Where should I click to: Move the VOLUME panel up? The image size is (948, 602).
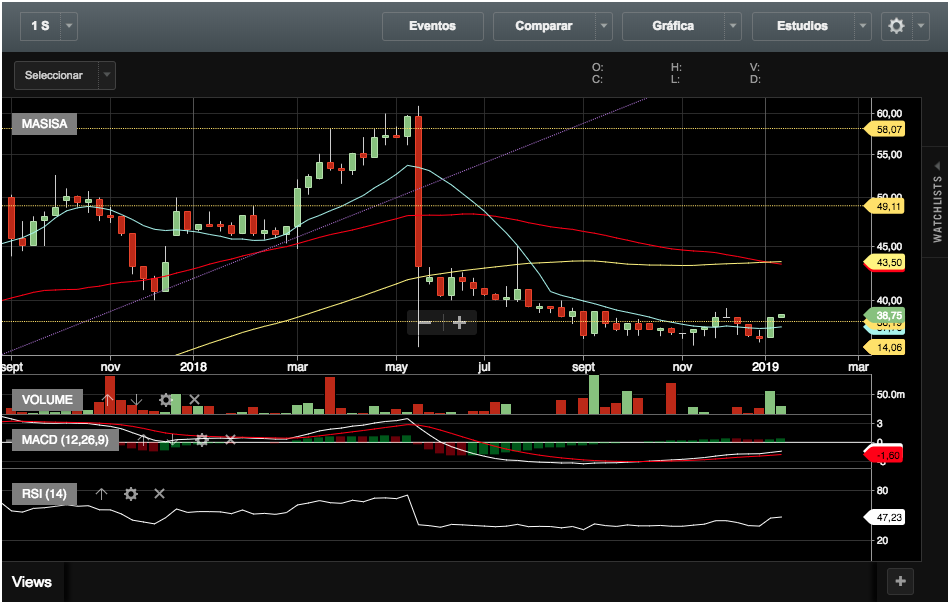pos(108,400)
